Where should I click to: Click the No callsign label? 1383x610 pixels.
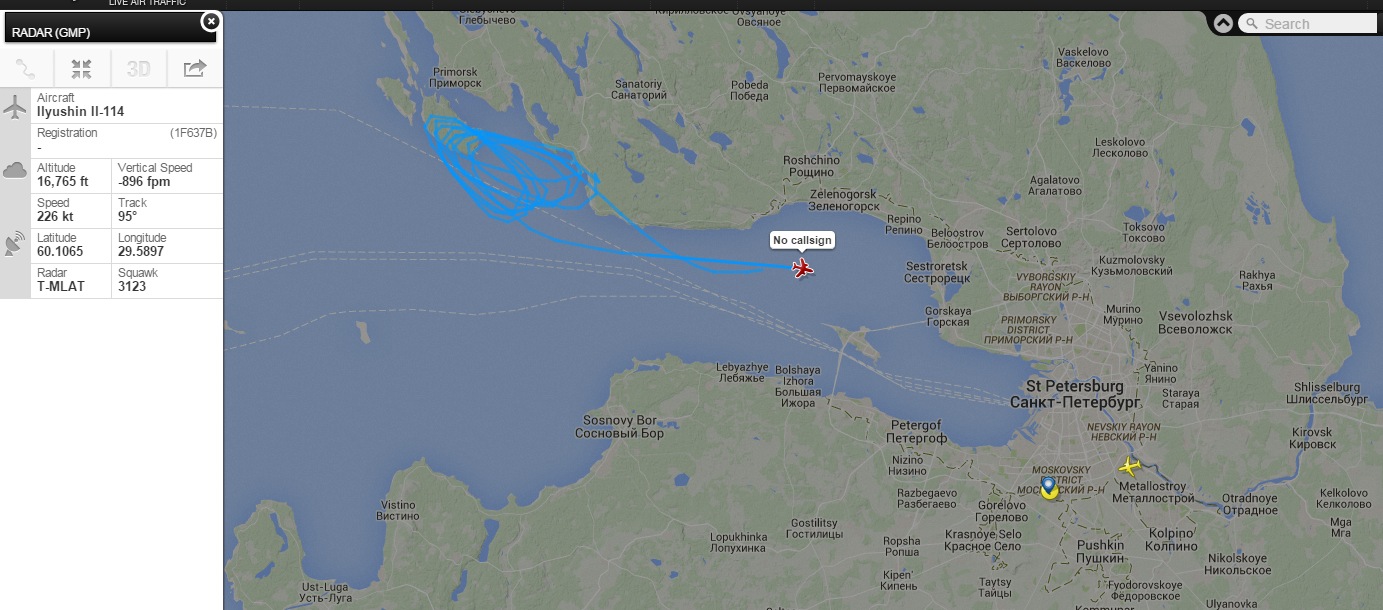pyautogui.click(x=802, y=241)
